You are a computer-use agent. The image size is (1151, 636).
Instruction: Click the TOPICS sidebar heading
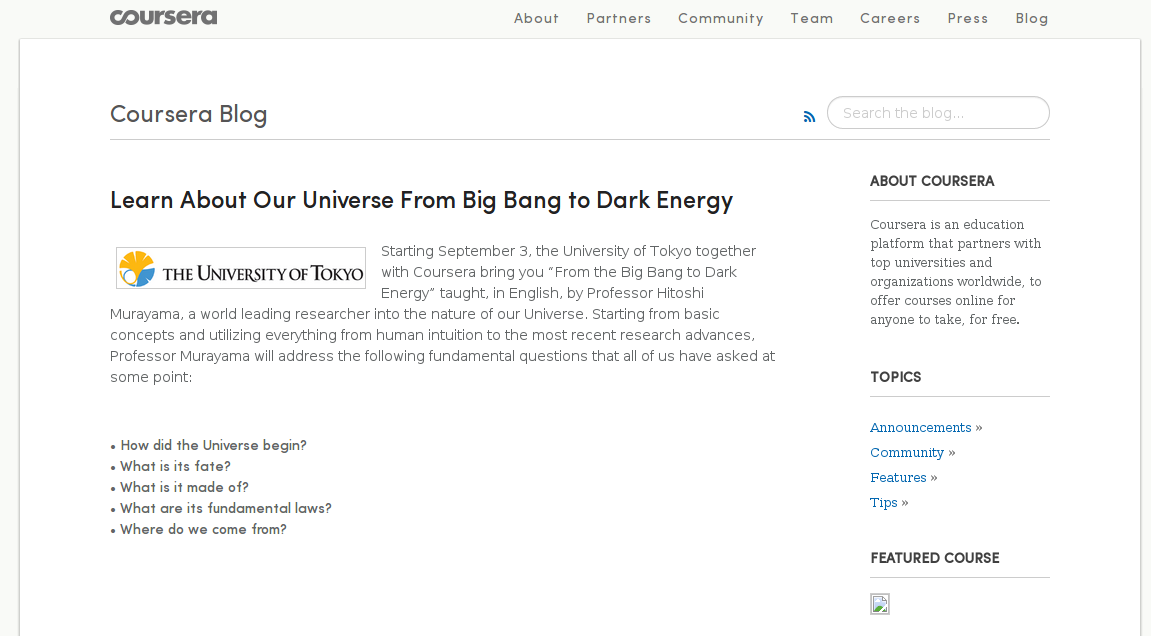point(896,377)
